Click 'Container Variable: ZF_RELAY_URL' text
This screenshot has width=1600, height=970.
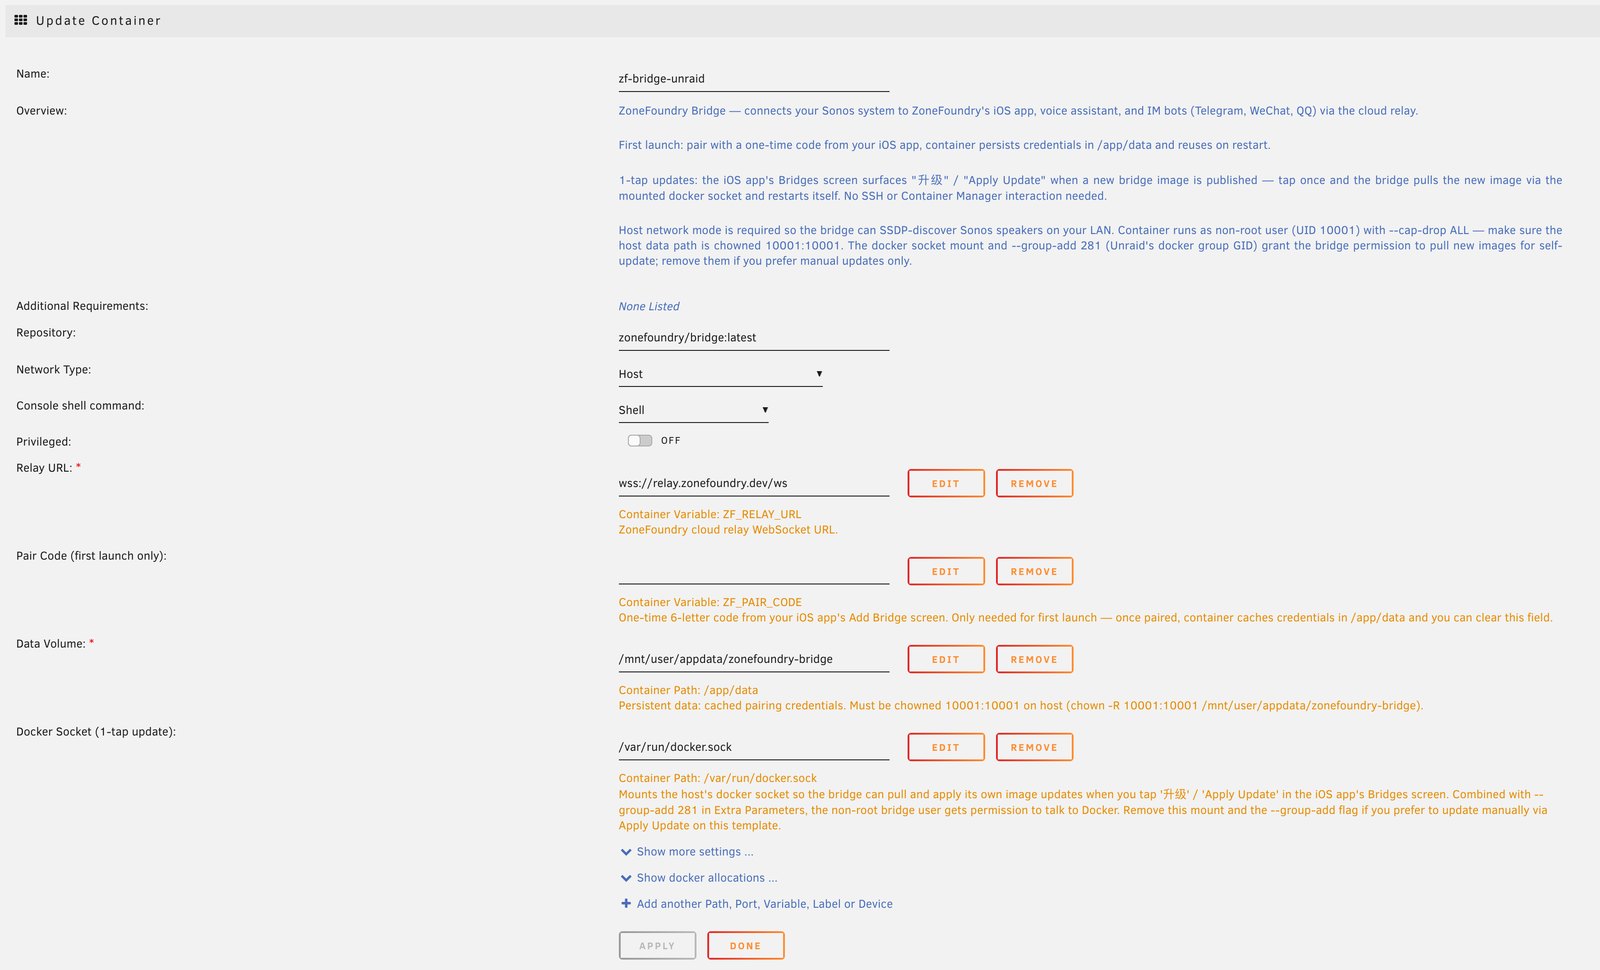[710, 514]
